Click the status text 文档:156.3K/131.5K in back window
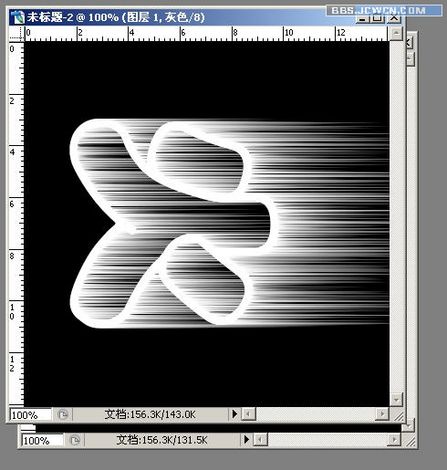 [x=162, y=440]
